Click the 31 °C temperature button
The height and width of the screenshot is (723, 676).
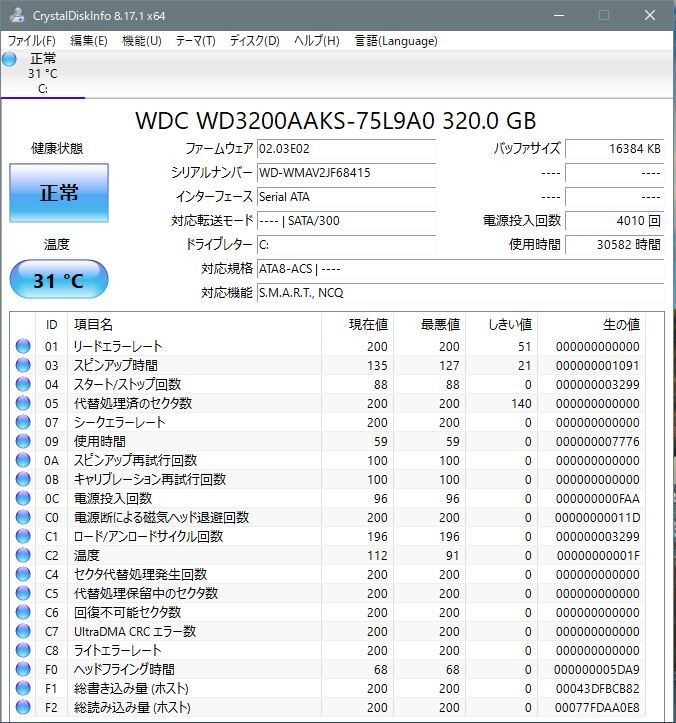pyautogui.click(x=59, y=279)
